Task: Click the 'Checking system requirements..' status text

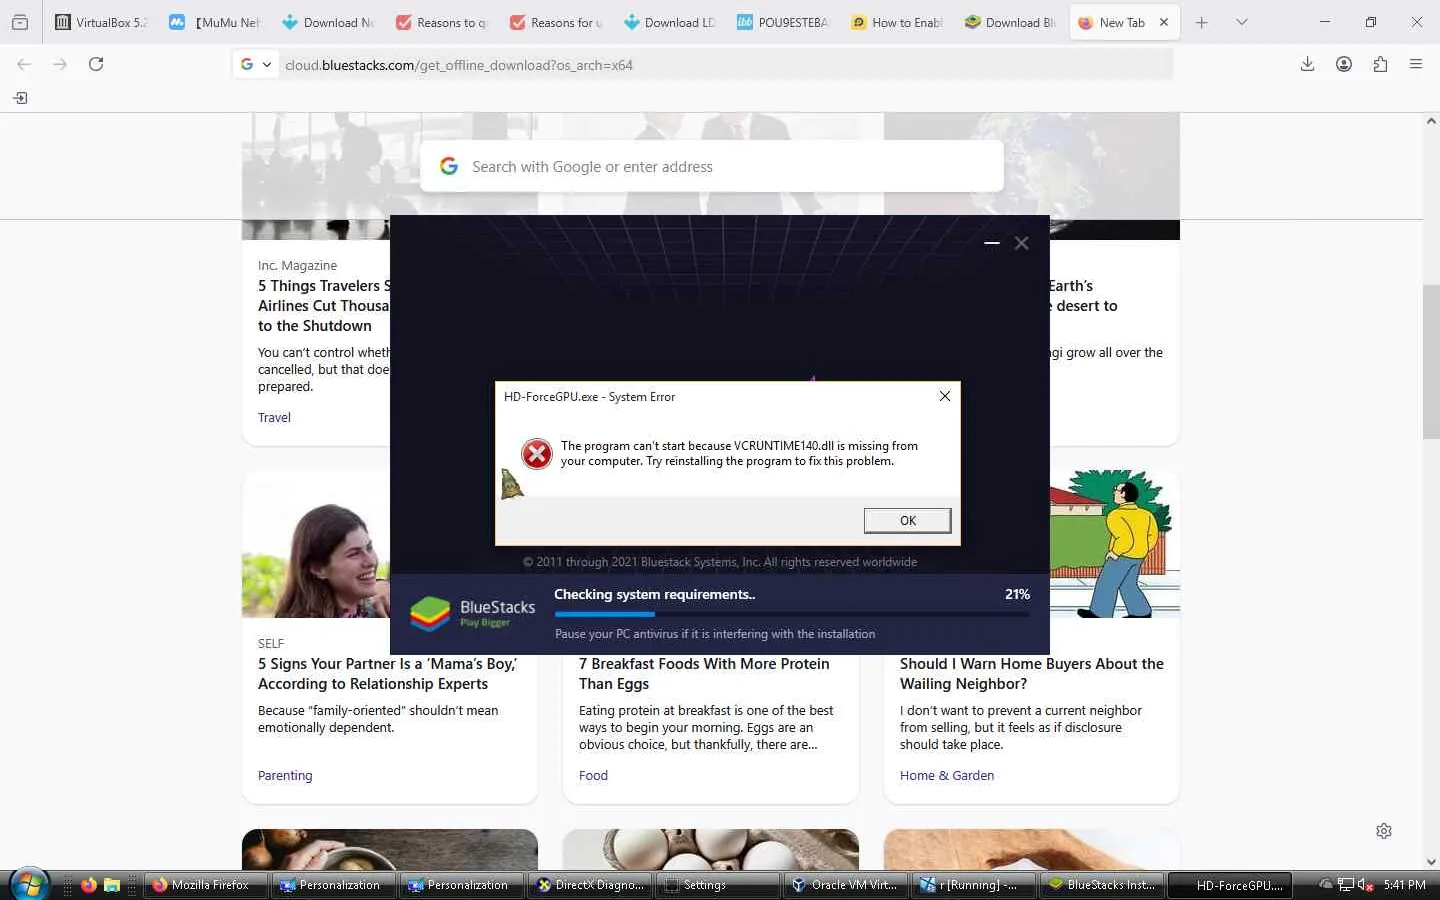Action: click(x=655, y=594)
